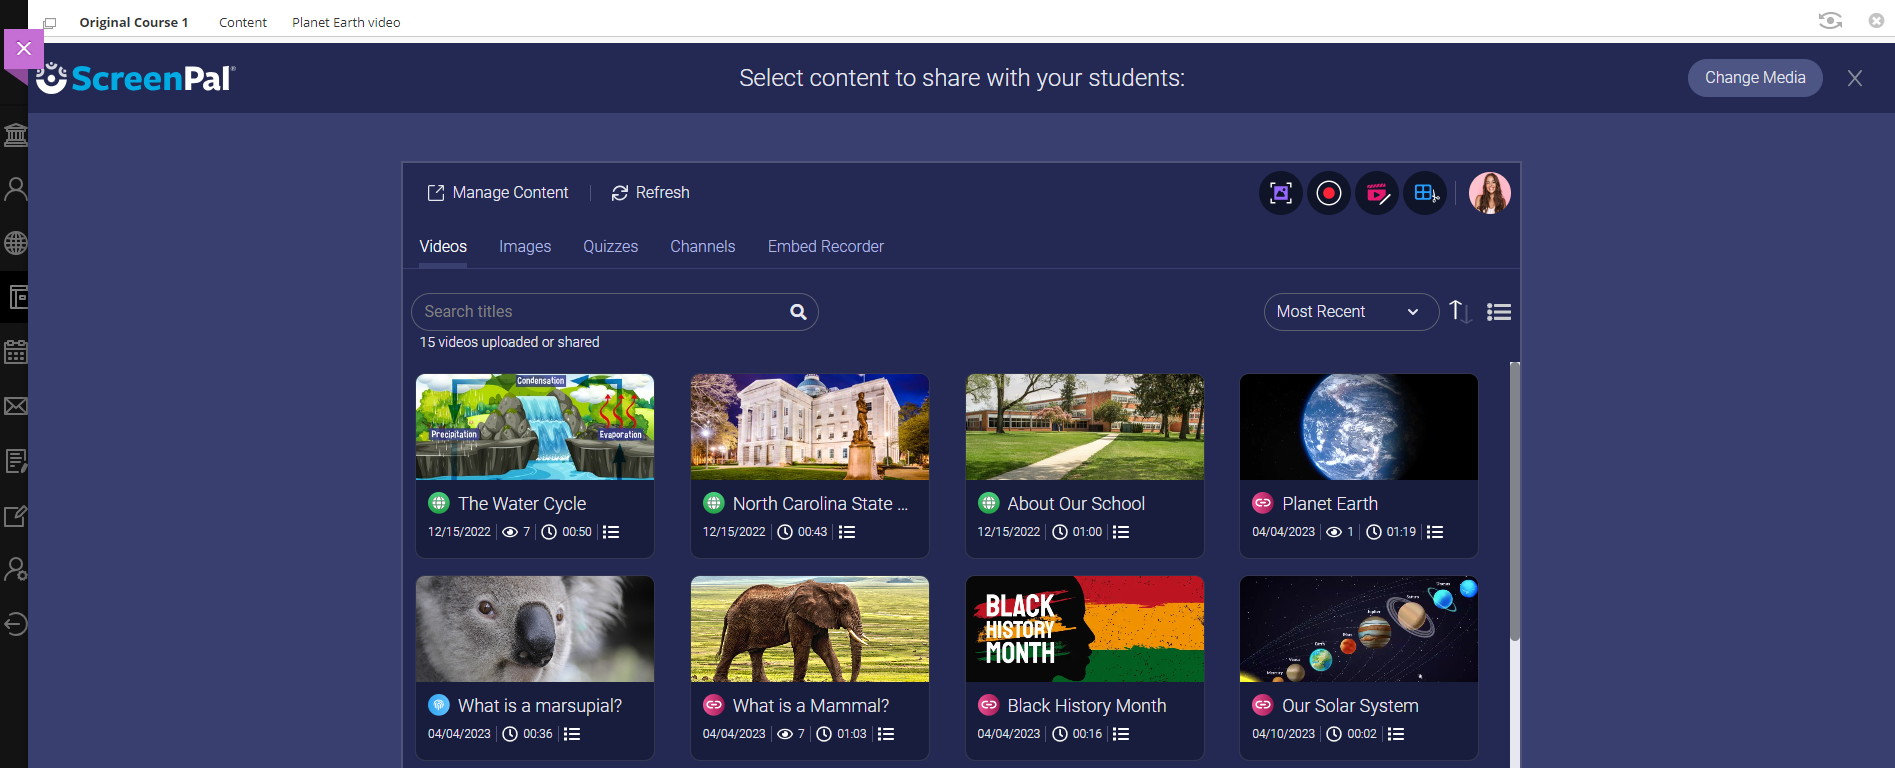The width and height of the screenshot is (1895, 768).
Task: Click the vertical scrollbar of video list
Action: click(x=1514, y=500)
